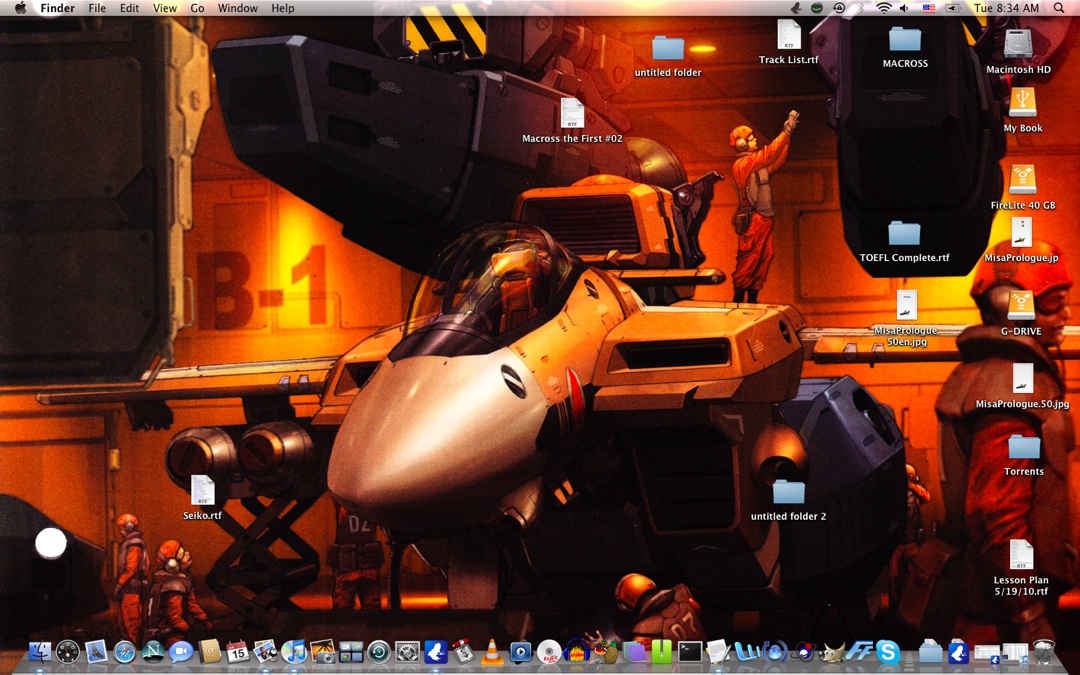Open Spaces from the Dock
This screenshot has width=1080, height=675.
tap(351, 651)
